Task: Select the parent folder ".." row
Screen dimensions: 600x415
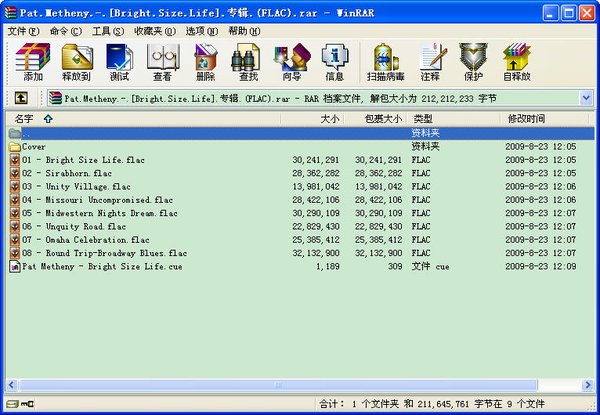Action: [300, 133]
